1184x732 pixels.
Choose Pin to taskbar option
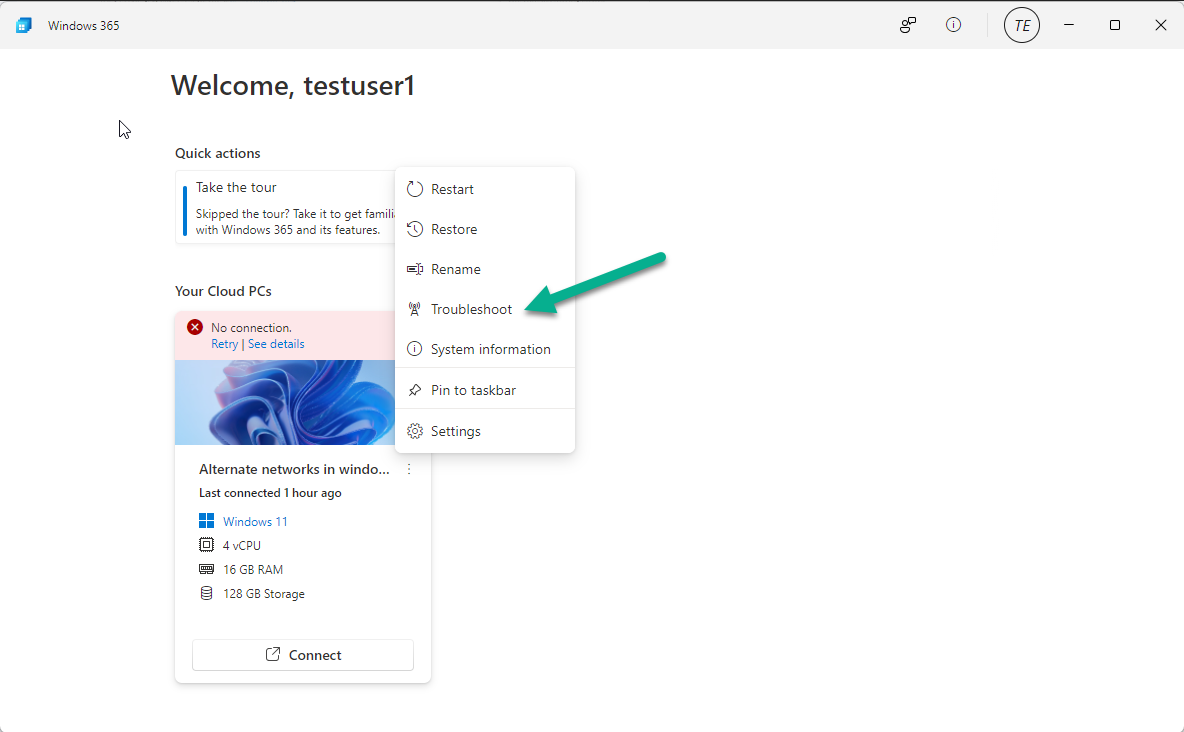[473, 390]
